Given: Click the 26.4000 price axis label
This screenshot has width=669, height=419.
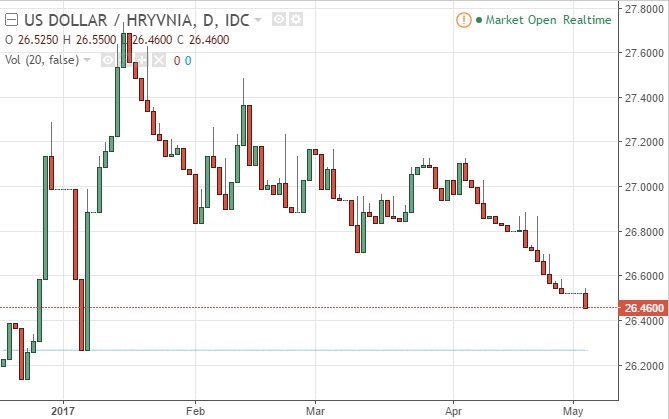Looking at the screenshot, I should click(x=644, y=321).
